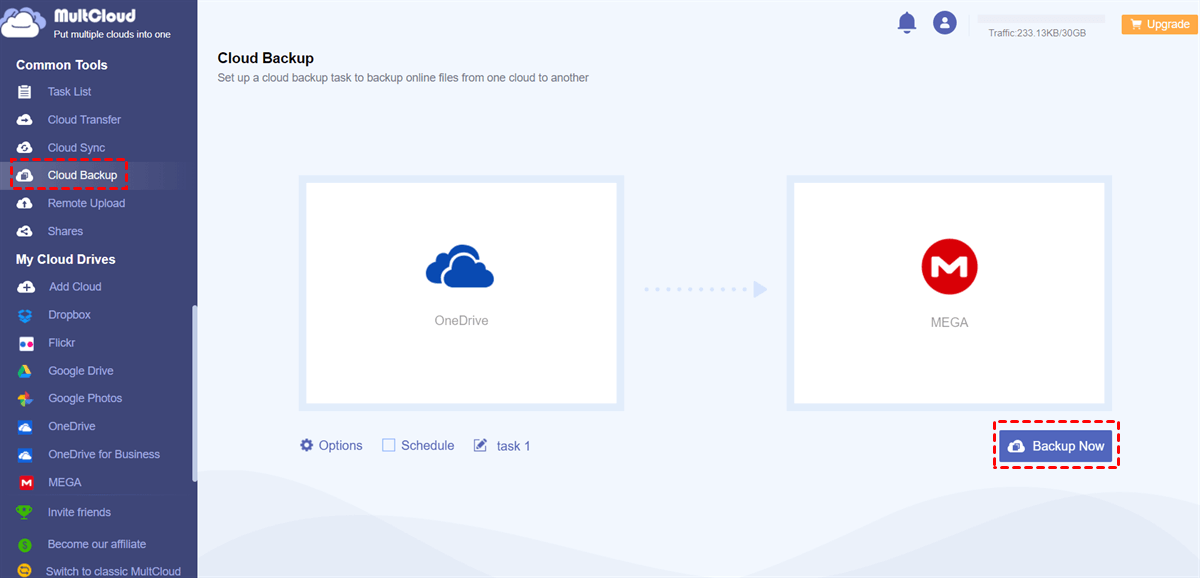The image size is (1200, 578).
Task: Click the Google Photos pinwheel icon
Action: [25, 399]
